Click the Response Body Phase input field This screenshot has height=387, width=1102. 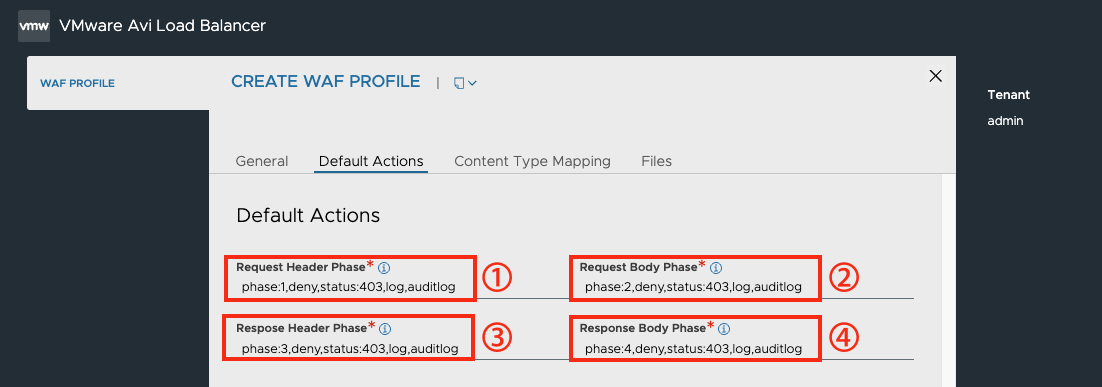coord(746,349)
